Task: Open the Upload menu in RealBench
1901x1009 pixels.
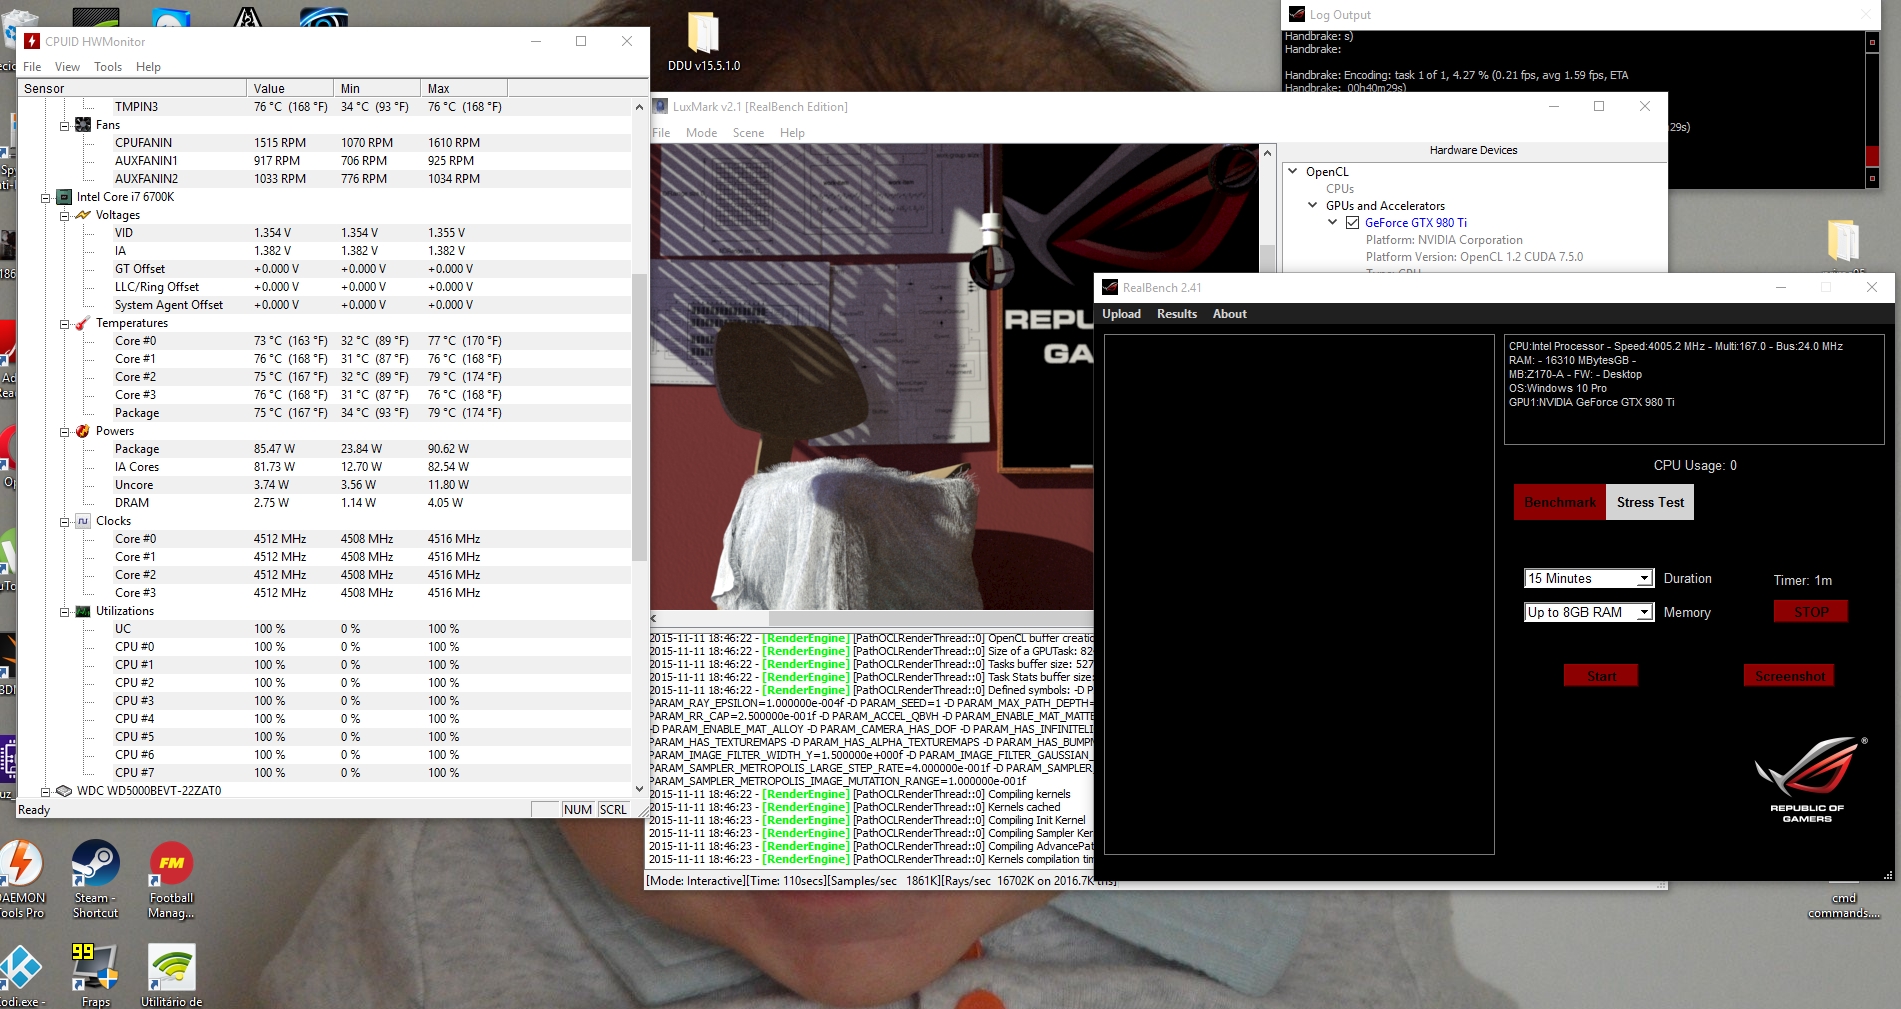Action: [1121, 313]
